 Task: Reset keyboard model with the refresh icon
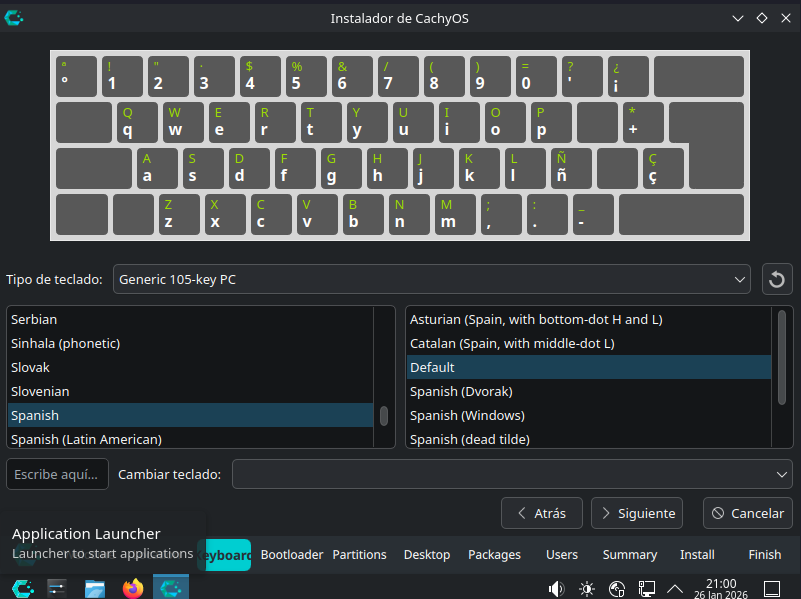point(777,279)
